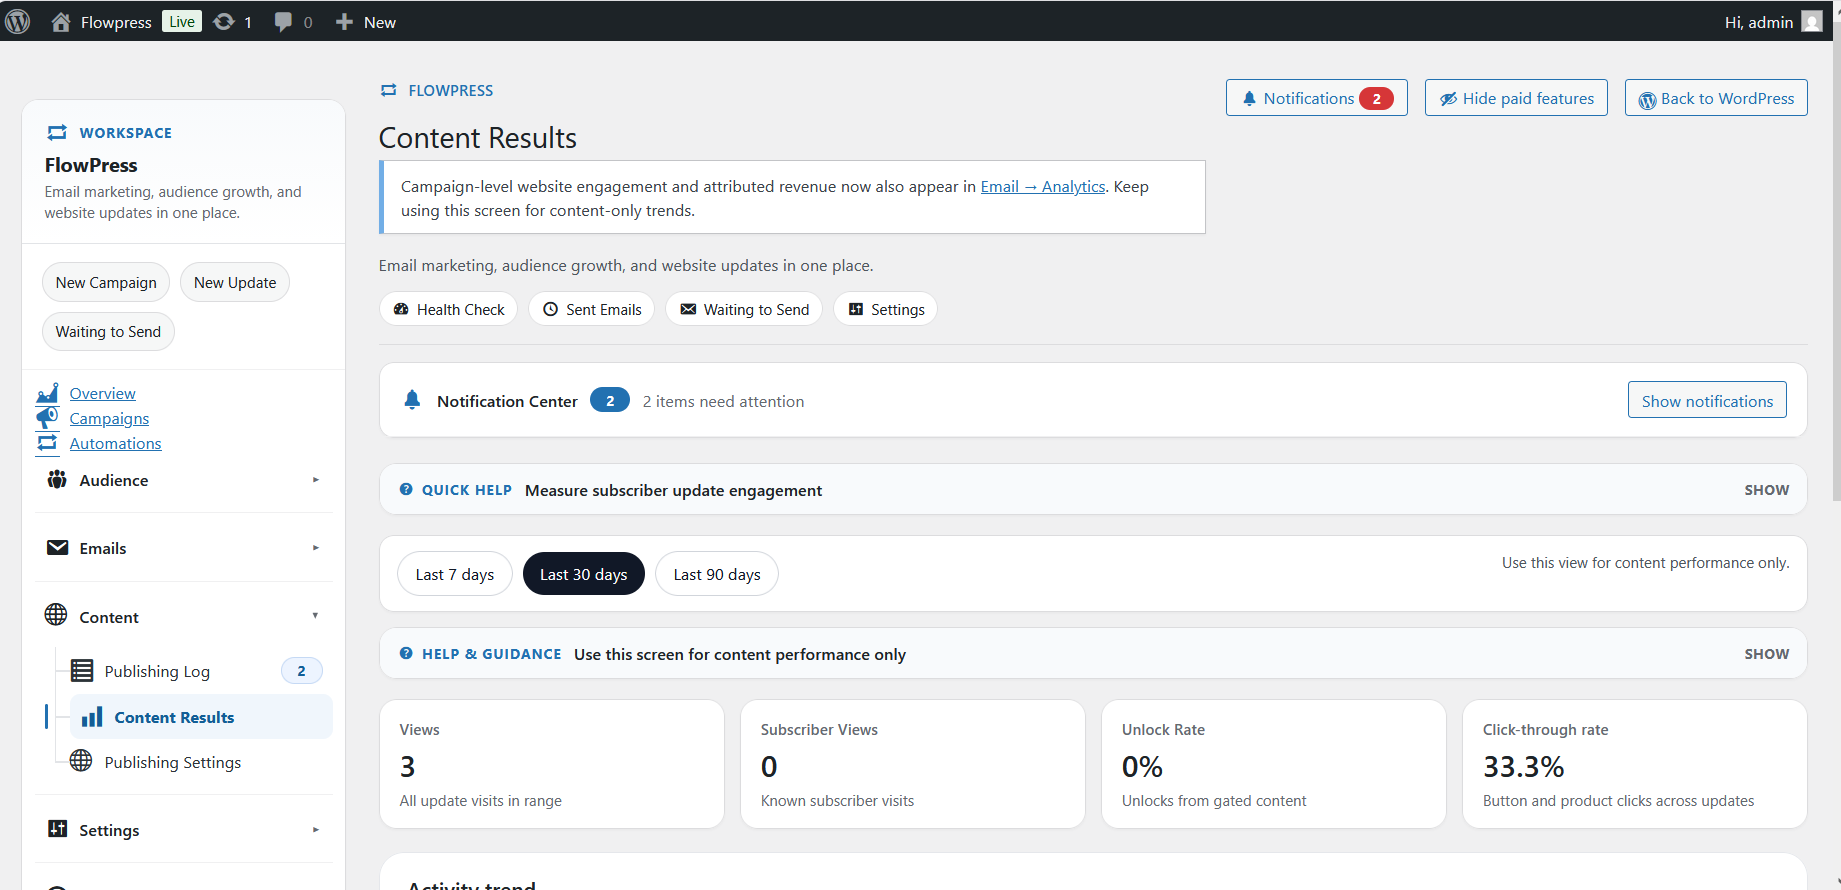
Task: Toggle Hide paid features
Action: coord(1516,98)
